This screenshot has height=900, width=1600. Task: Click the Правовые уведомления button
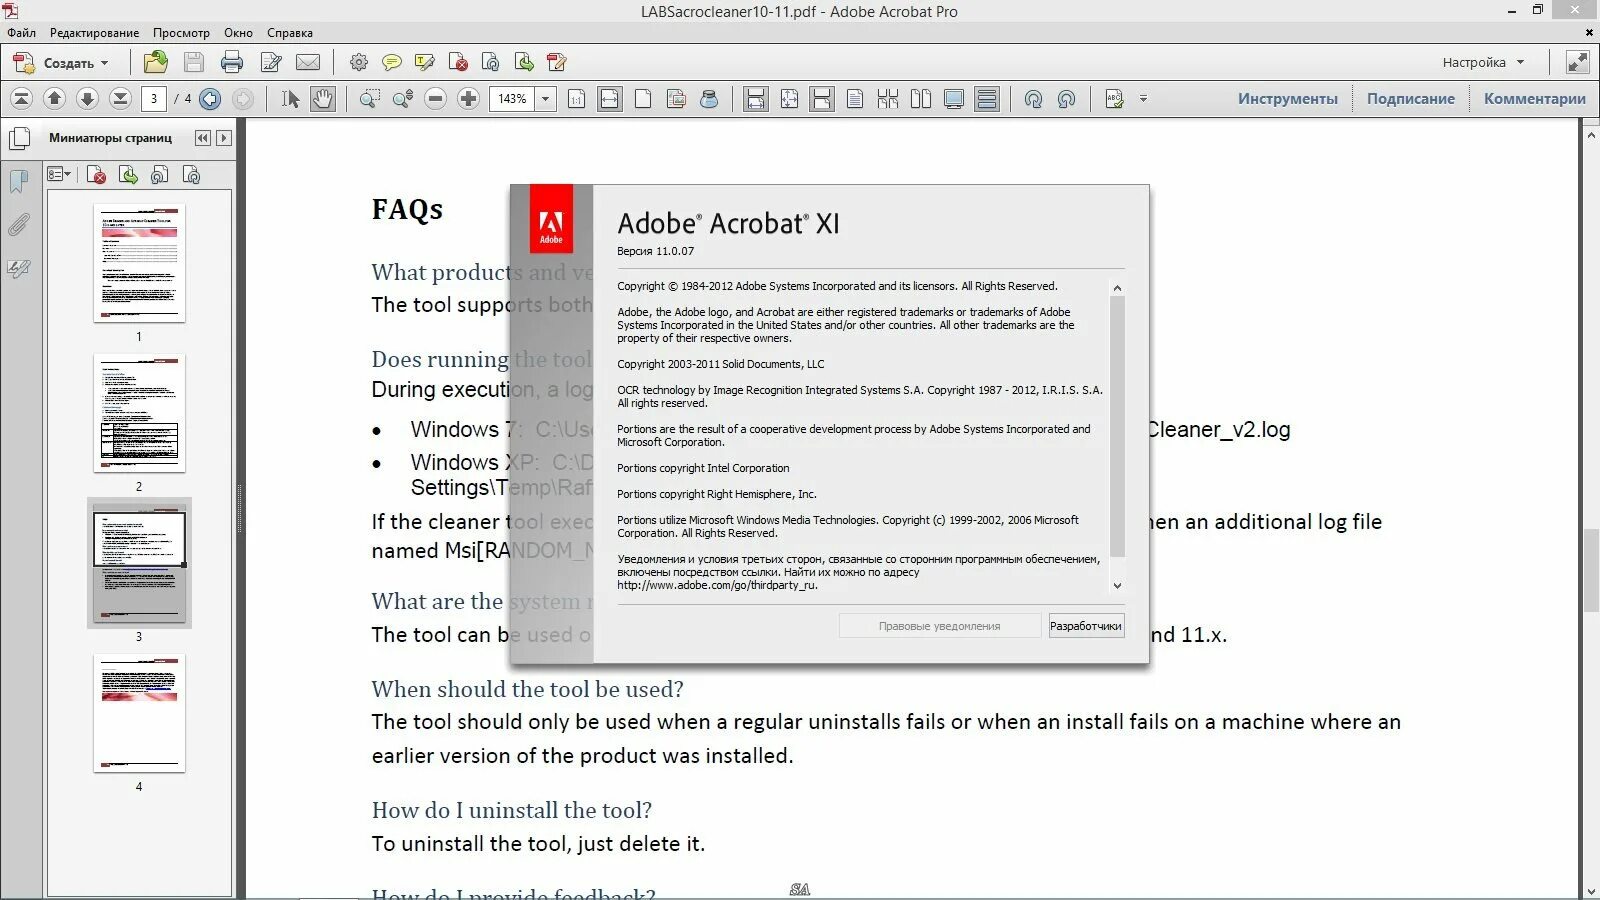(939, 626)
